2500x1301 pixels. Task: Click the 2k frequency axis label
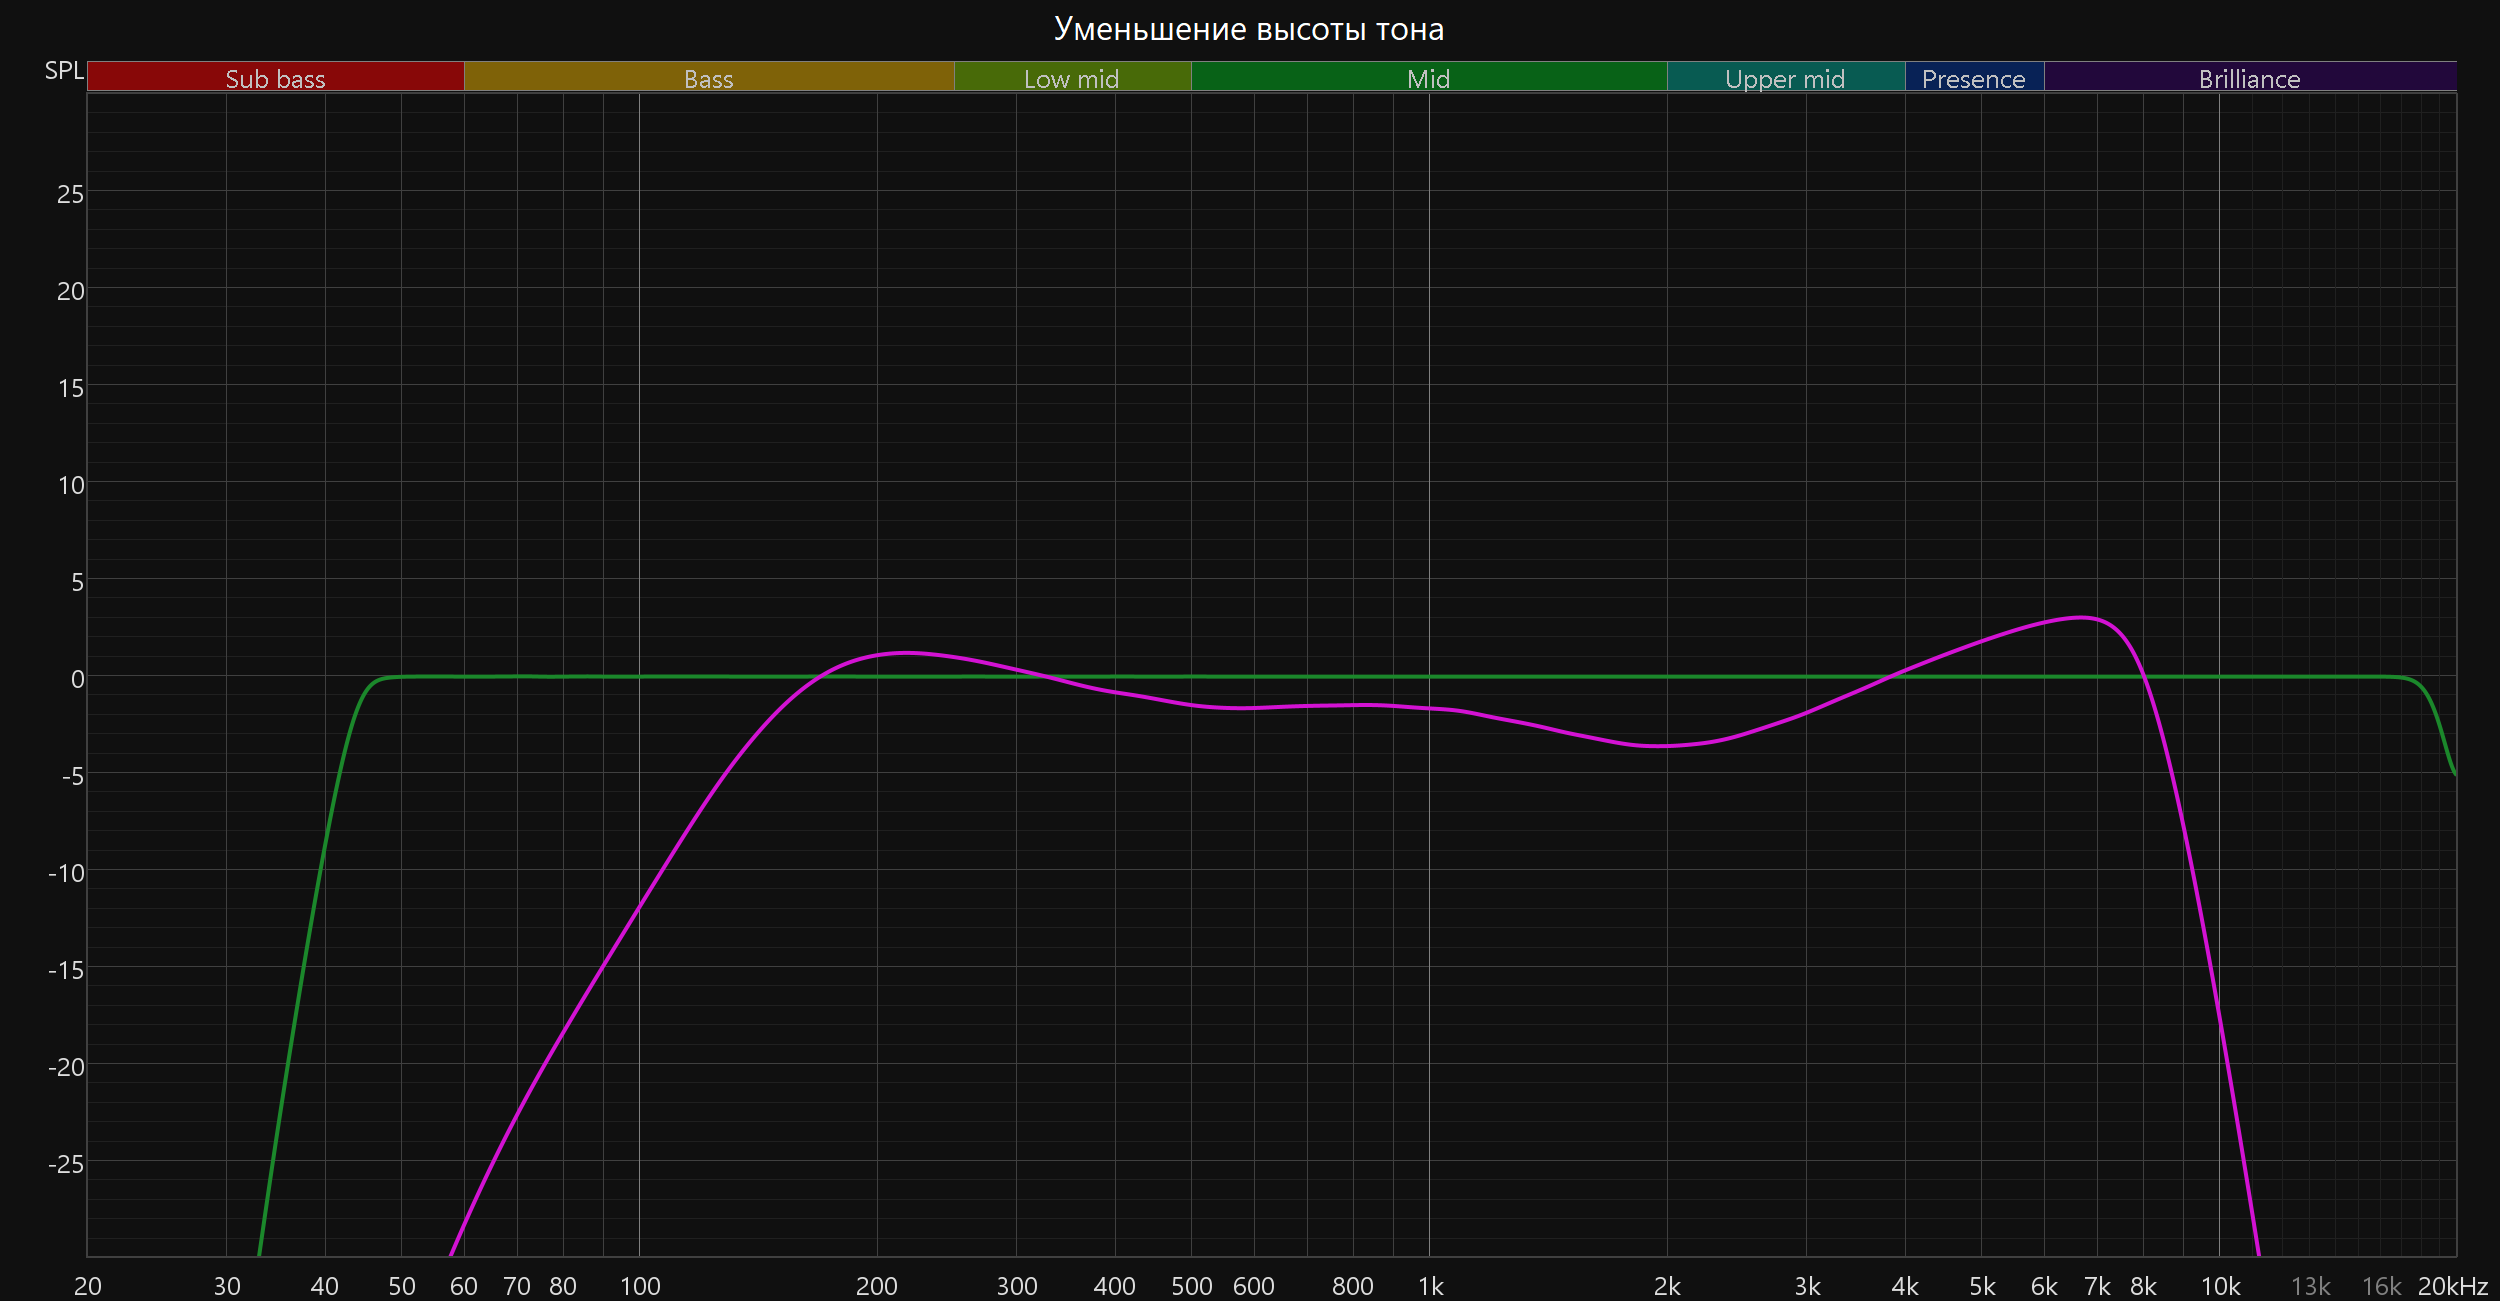(x=1667, y=1286)
